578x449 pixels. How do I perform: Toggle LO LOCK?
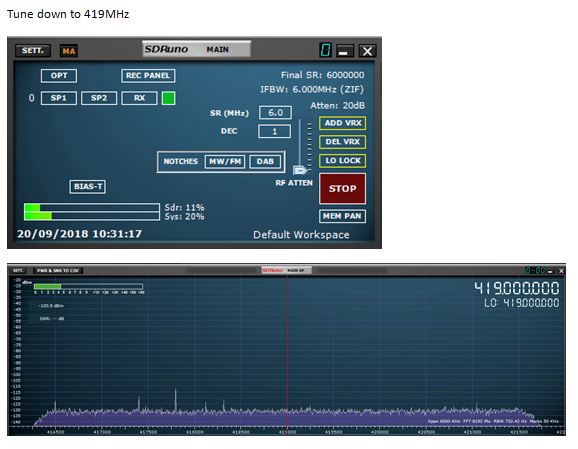pos(342,161)
